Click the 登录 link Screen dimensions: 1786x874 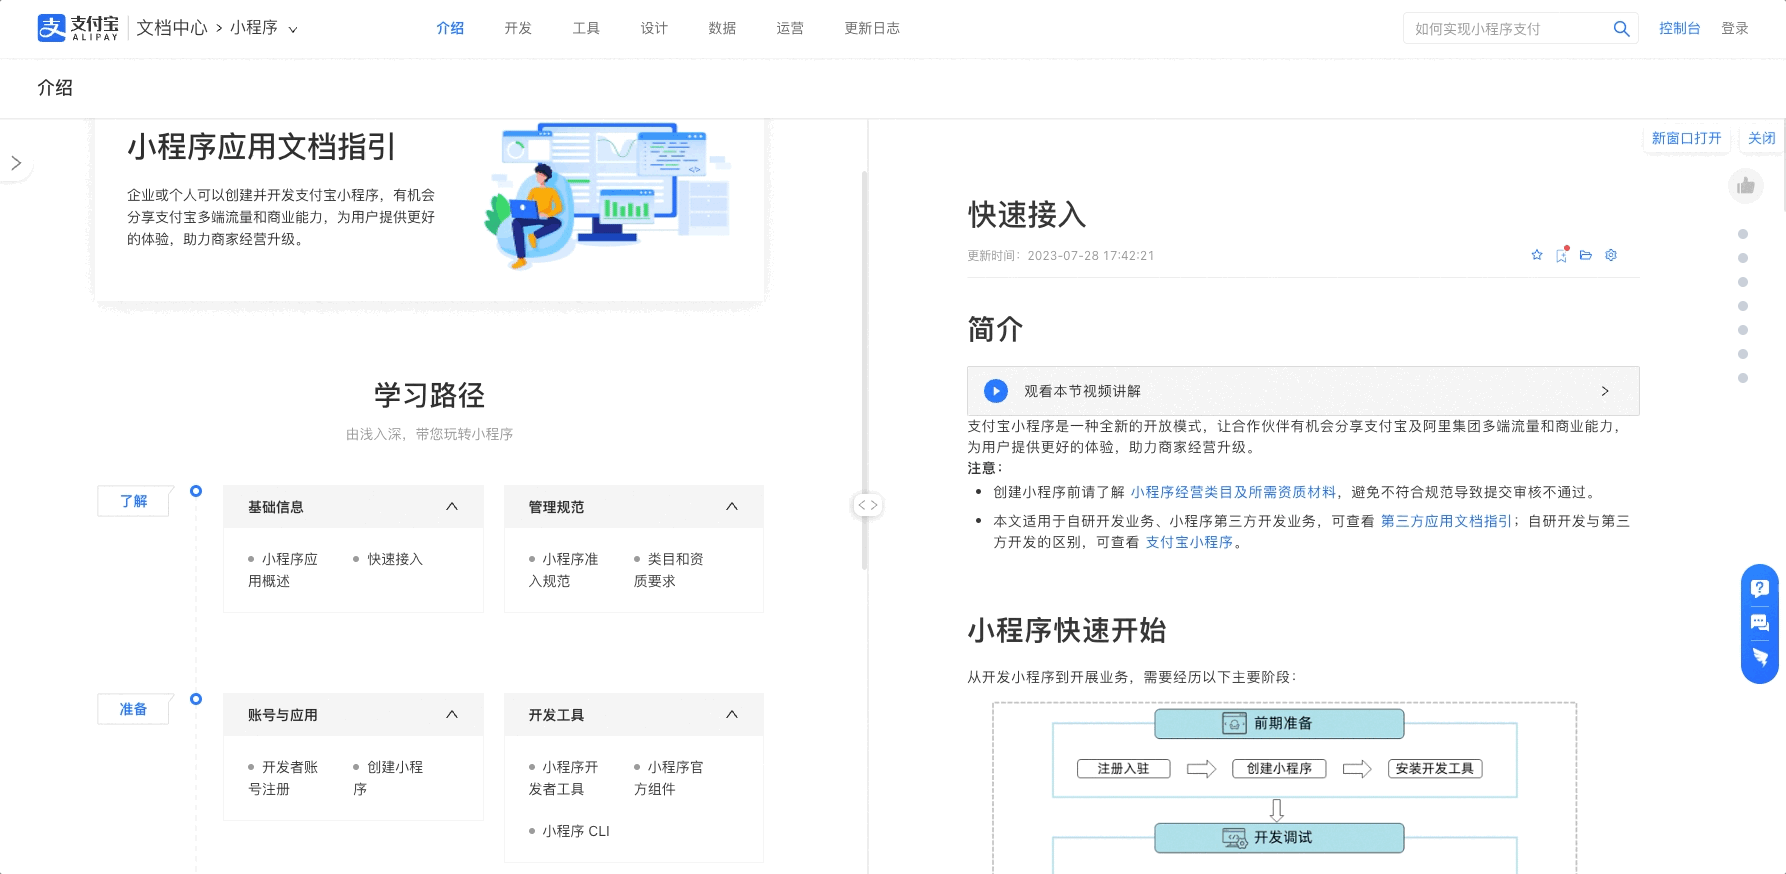(1735, 28)
